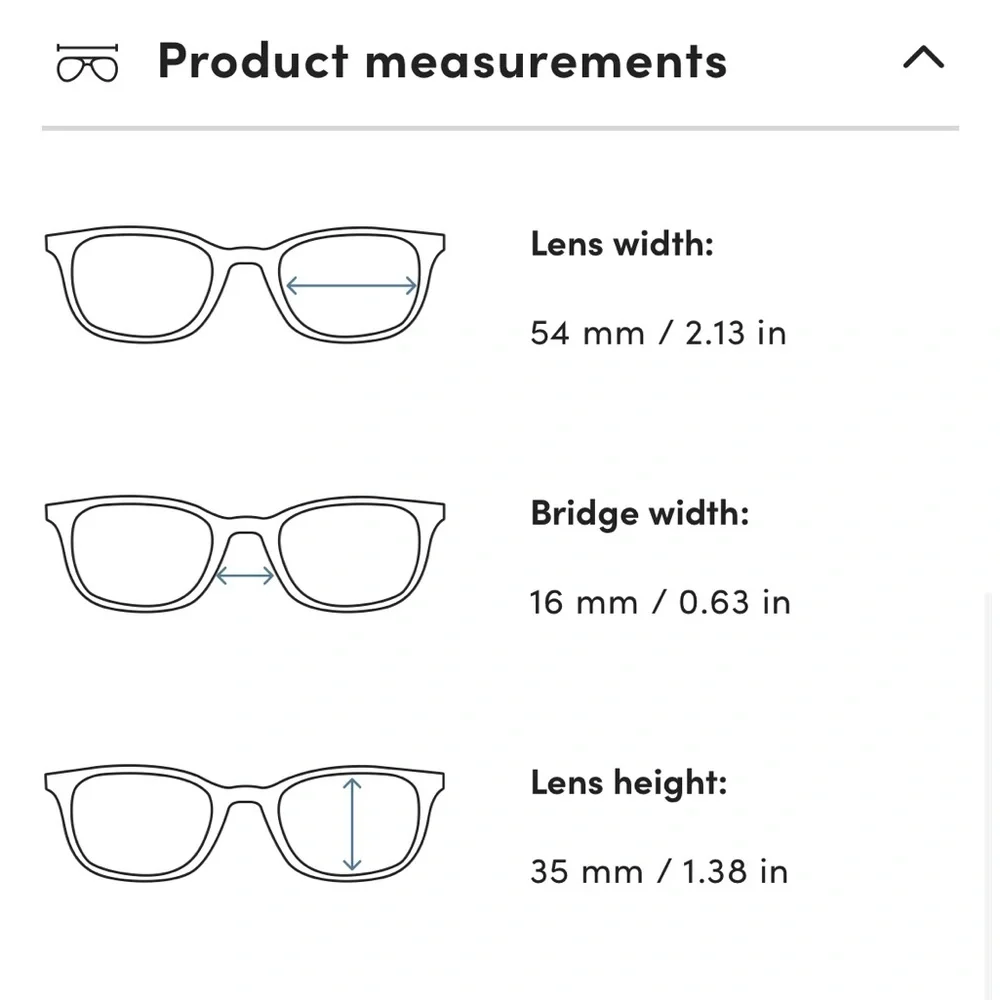Click the bridge width double arrow
The width and height of the screenshot is (1000, 1000).
(245, 576)
